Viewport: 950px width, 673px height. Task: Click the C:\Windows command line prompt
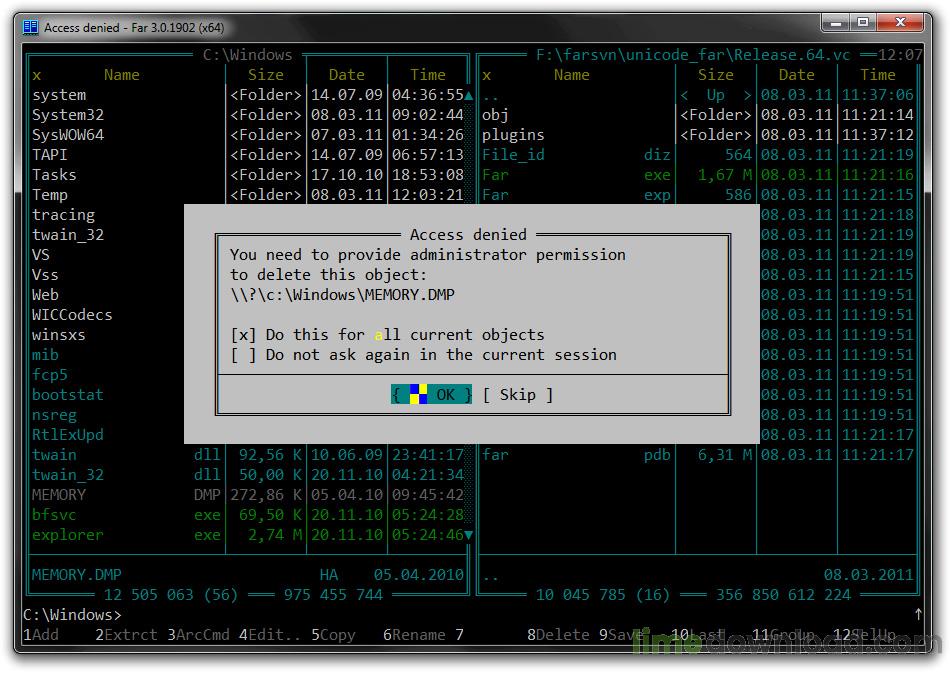(x=72, y=614)
